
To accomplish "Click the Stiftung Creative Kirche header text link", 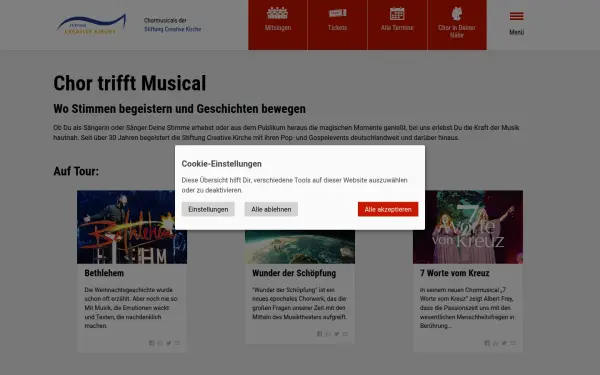I will click(173, 29).
